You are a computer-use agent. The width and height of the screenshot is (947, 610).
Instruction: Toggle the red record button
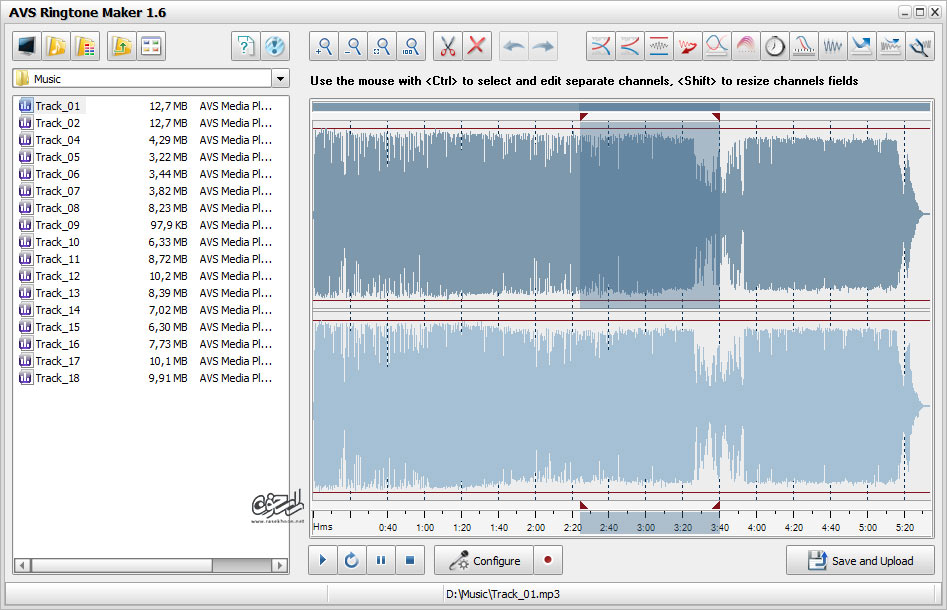tap(548, 560)
